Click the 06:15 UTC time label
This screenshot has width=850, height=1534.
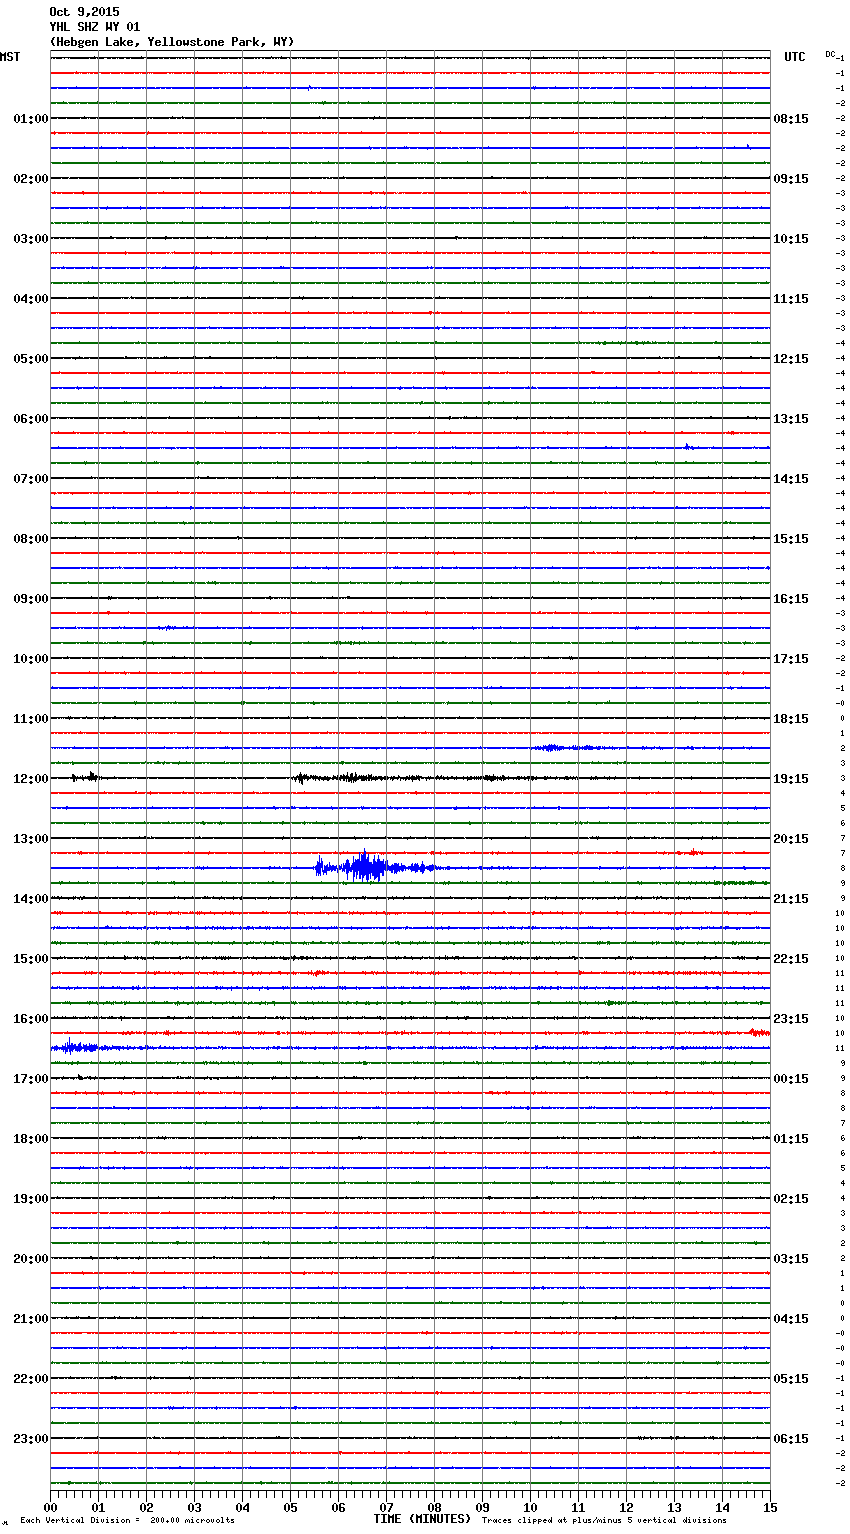pyautogui.click(x=791, y=1439)
